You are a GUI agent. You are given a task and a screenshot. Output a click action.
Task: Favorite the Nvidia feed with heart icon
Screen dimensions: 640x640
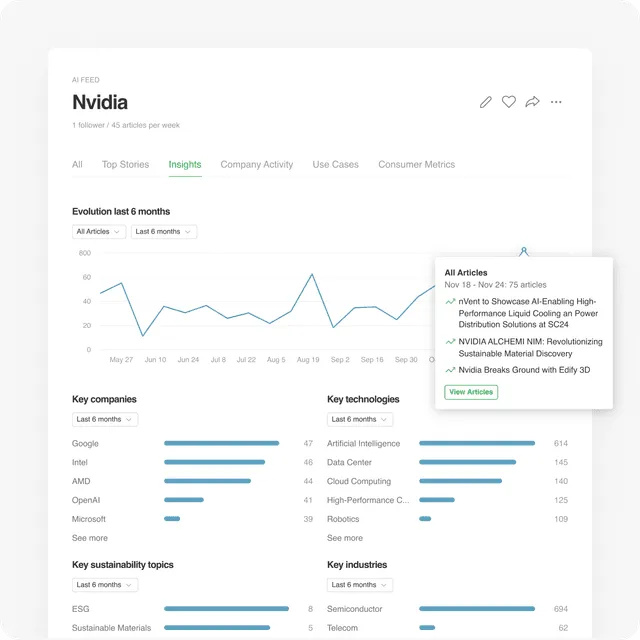pos(509,102)
